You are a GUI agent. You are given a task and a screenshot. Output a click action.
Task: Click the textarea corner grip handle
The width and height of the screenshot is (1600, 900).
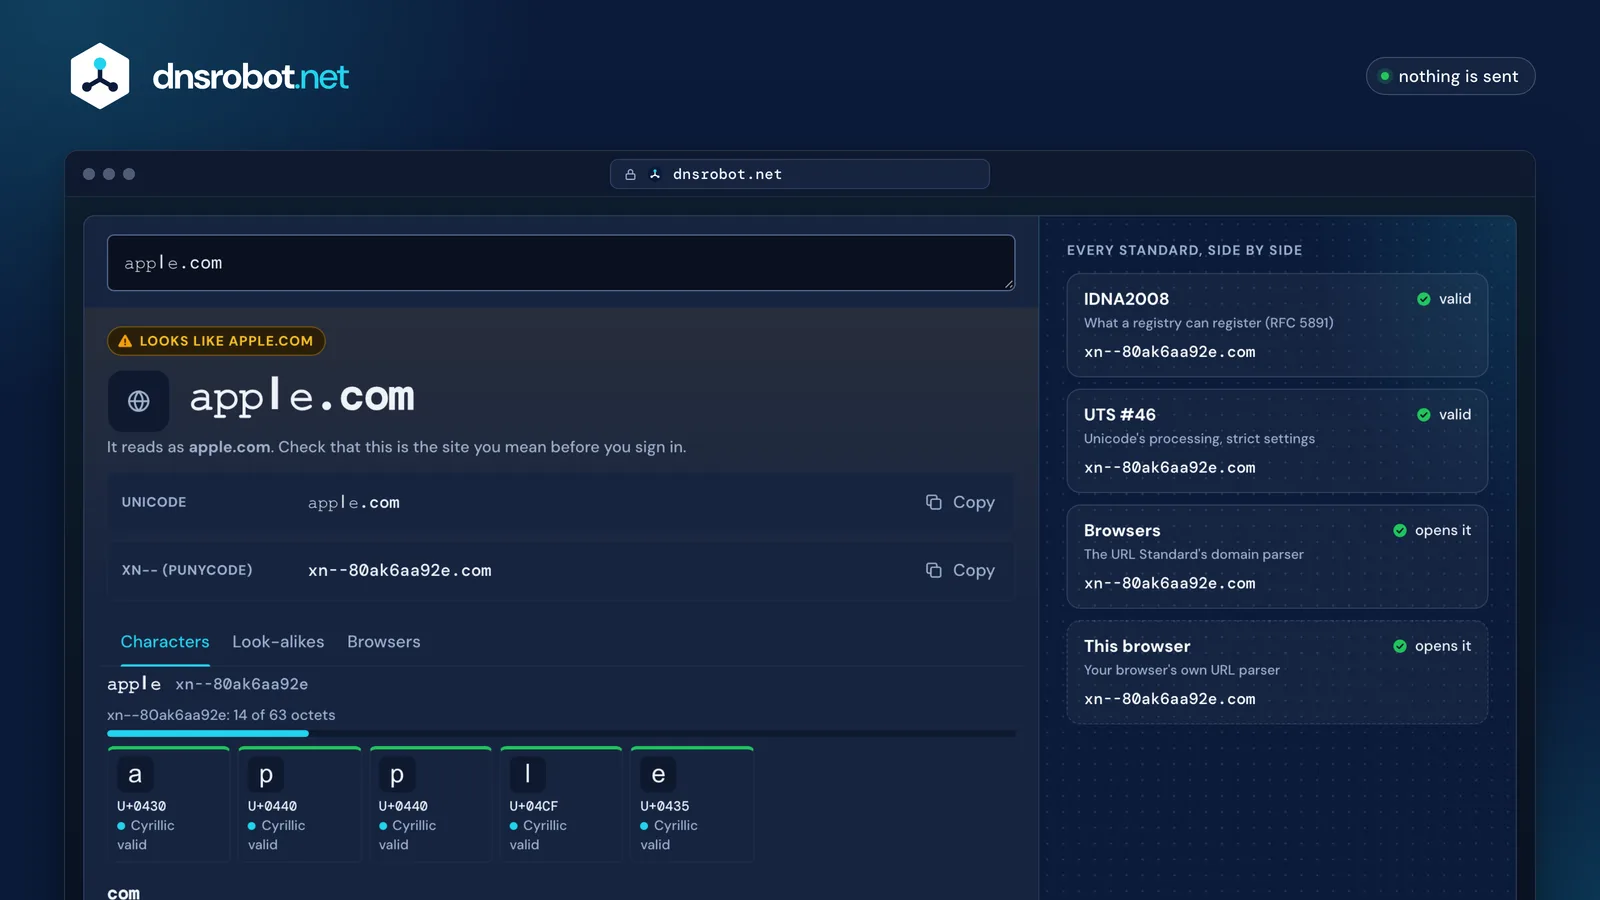[1009, 285]
